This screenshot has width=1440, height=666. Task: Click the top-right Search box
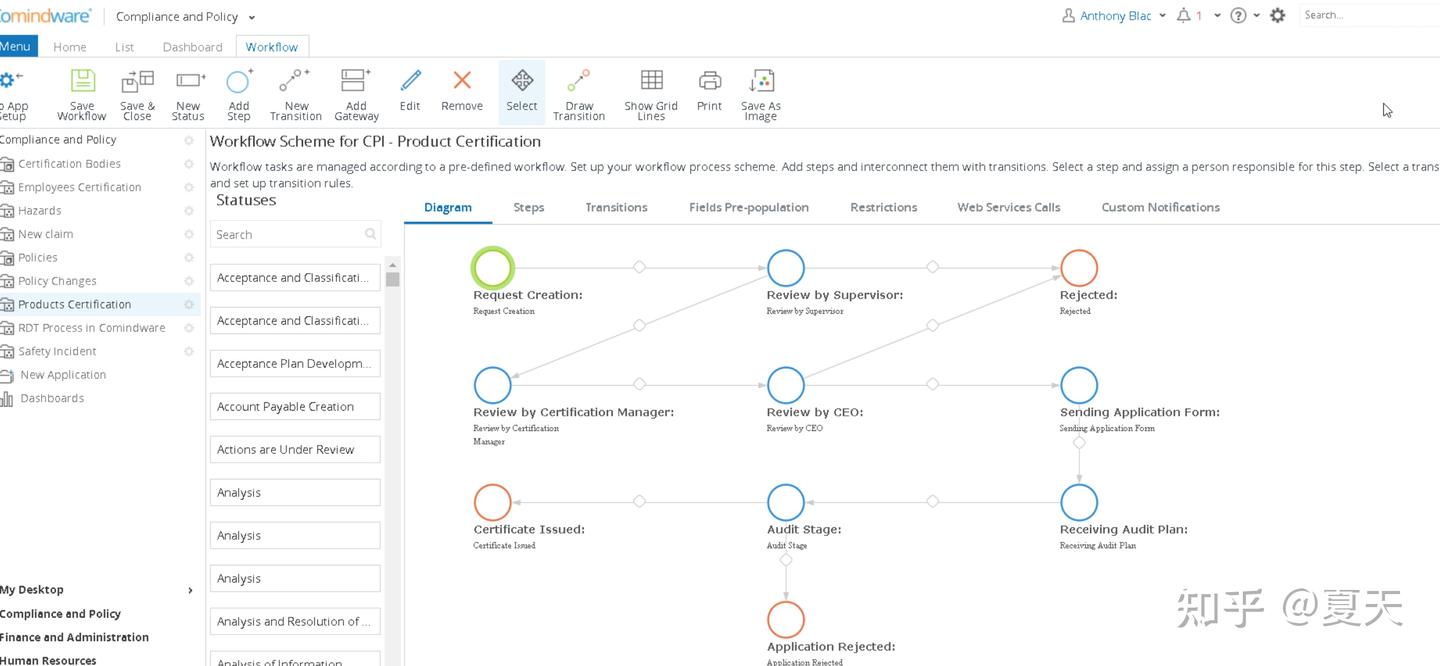1369,15
